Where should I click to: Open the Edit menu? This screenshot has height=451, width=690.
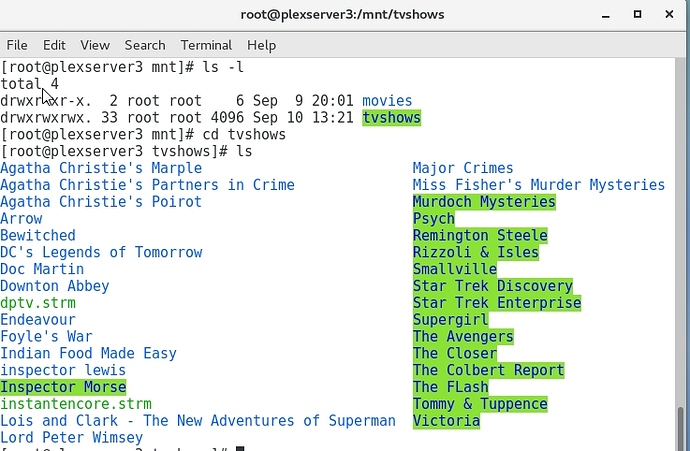click(54, 45)
